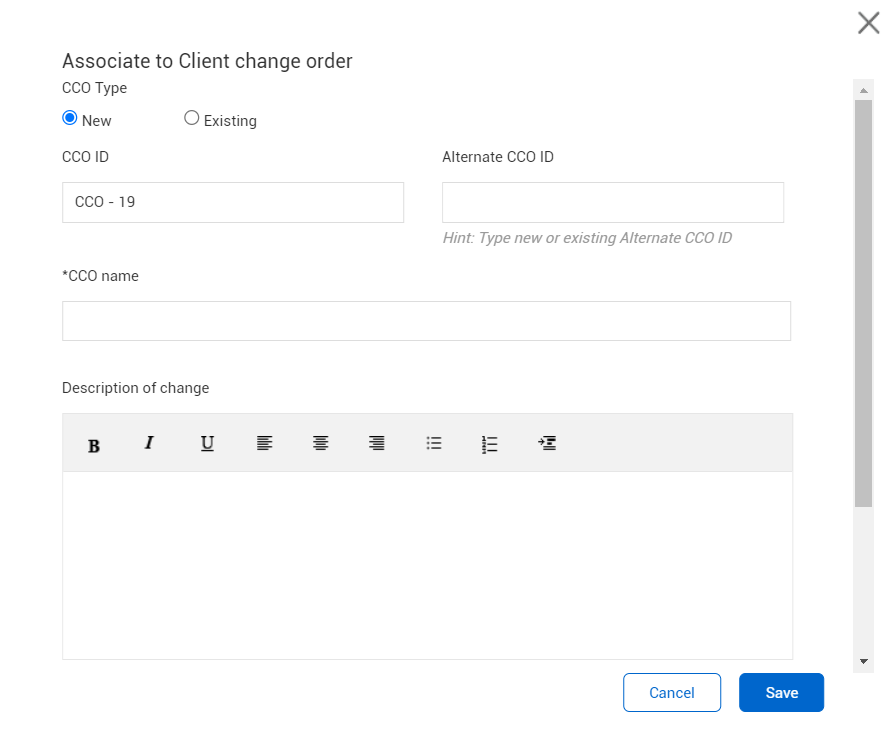Insert bulleted list in the description
Image resolution: width=884 pixels, height=741 pixels.
pos(434,443)
